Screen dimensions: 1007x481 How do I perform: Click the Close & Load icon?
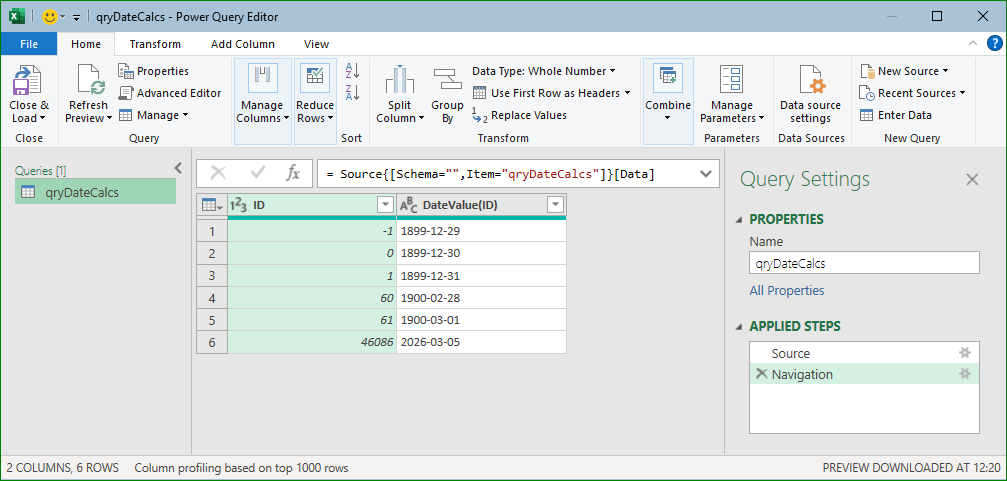(x=27, y=81)
